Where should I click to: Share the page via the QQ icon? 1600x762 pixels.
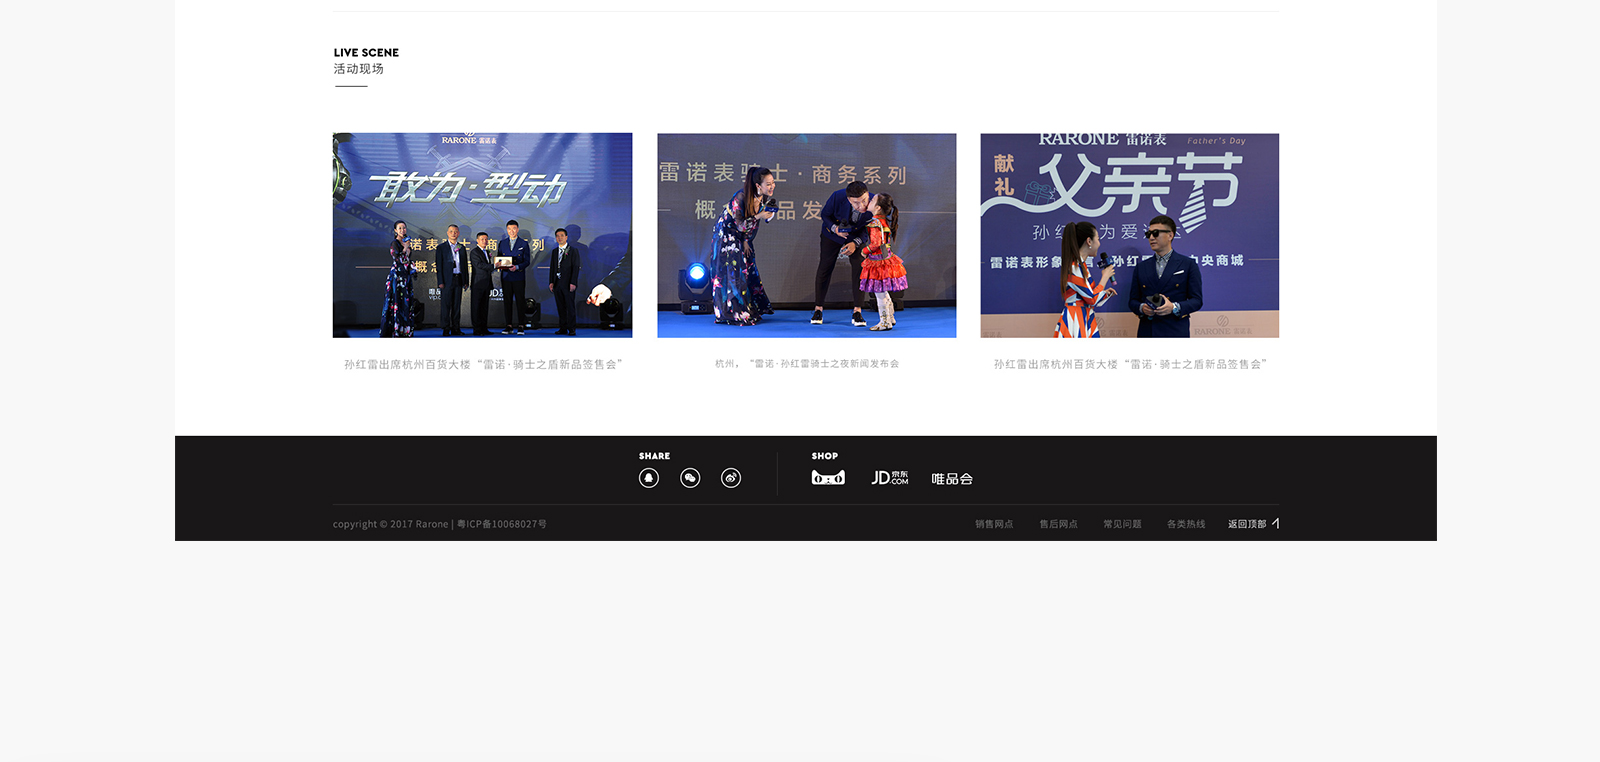pyautogui.click(x=649, y=478)
